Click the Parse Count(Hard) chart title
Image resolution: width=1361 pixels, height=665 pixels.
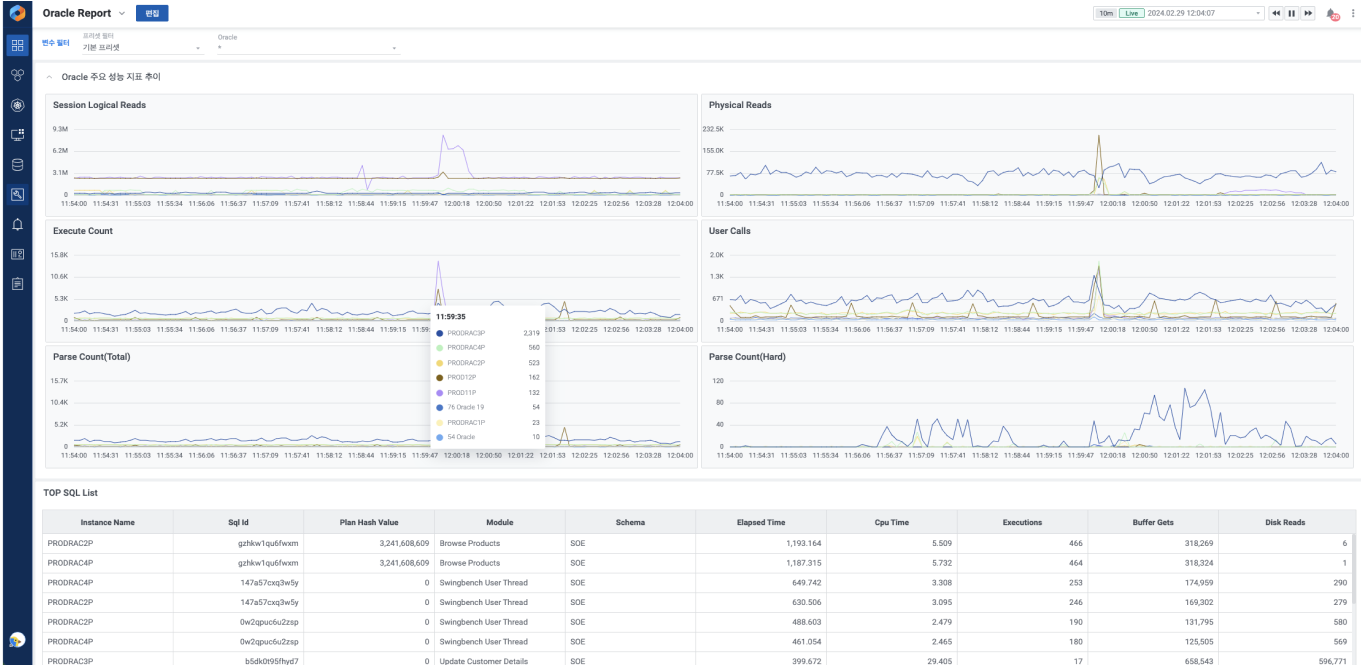pos(746,357)
